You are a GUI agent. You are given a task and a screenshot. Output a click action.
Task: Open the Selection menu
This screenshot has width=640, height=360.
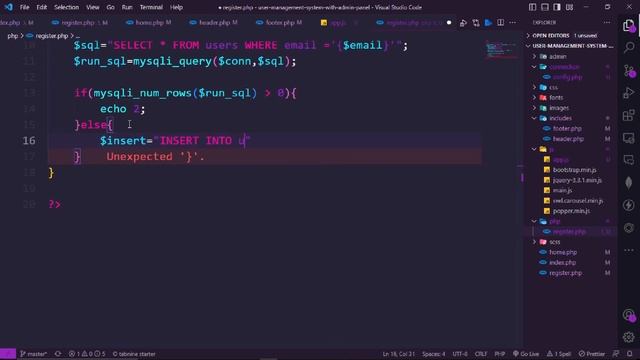[x=66, y=7]
